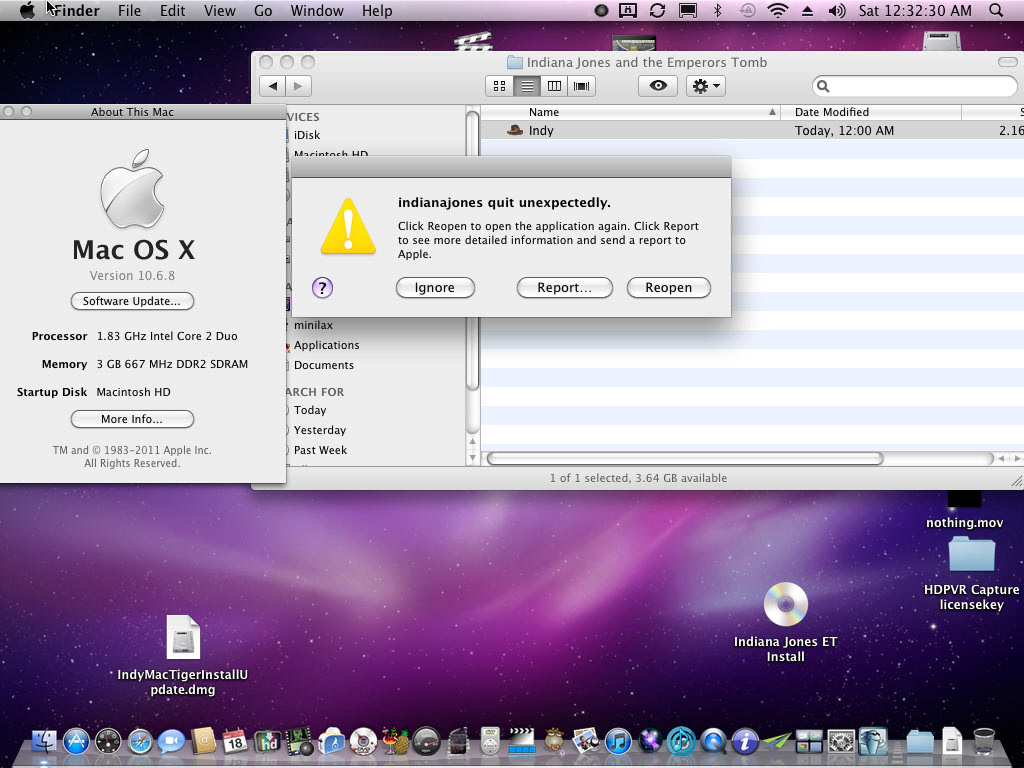This screenshot has width=1024, height=768.
Task: Click More Info… in About This Mac
Action: pos(132,419)
